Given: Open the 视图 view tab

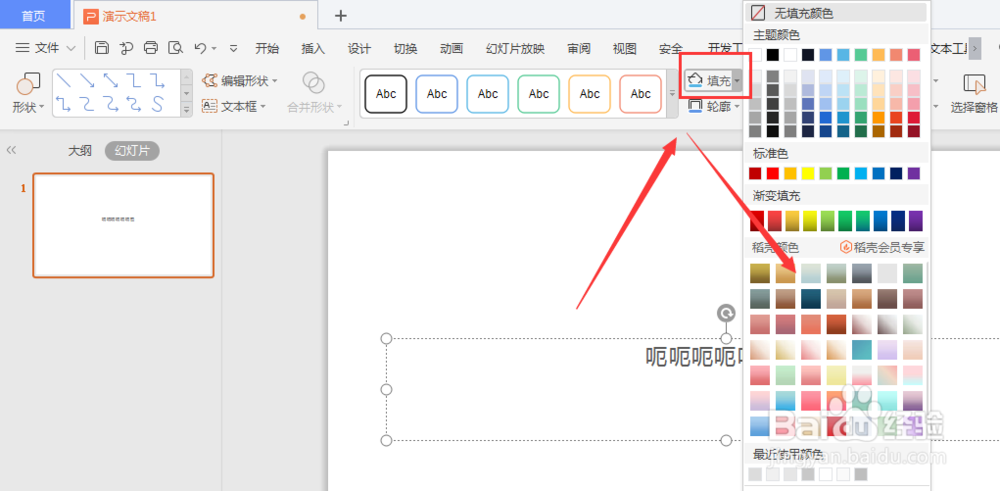Looking at the screenshot, I should pos(624,48).
